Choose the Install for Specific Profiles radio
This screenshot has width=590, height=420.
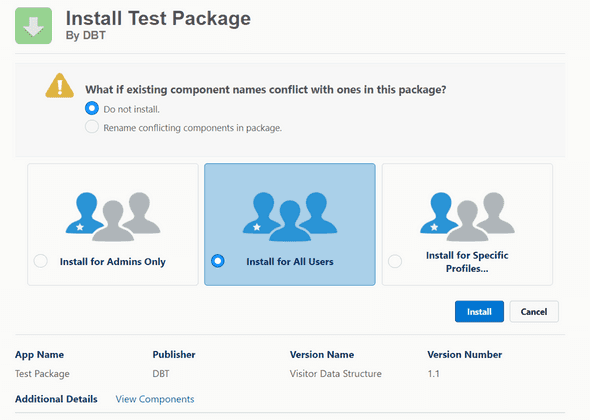pyautogui.click(x=395, y=261)
